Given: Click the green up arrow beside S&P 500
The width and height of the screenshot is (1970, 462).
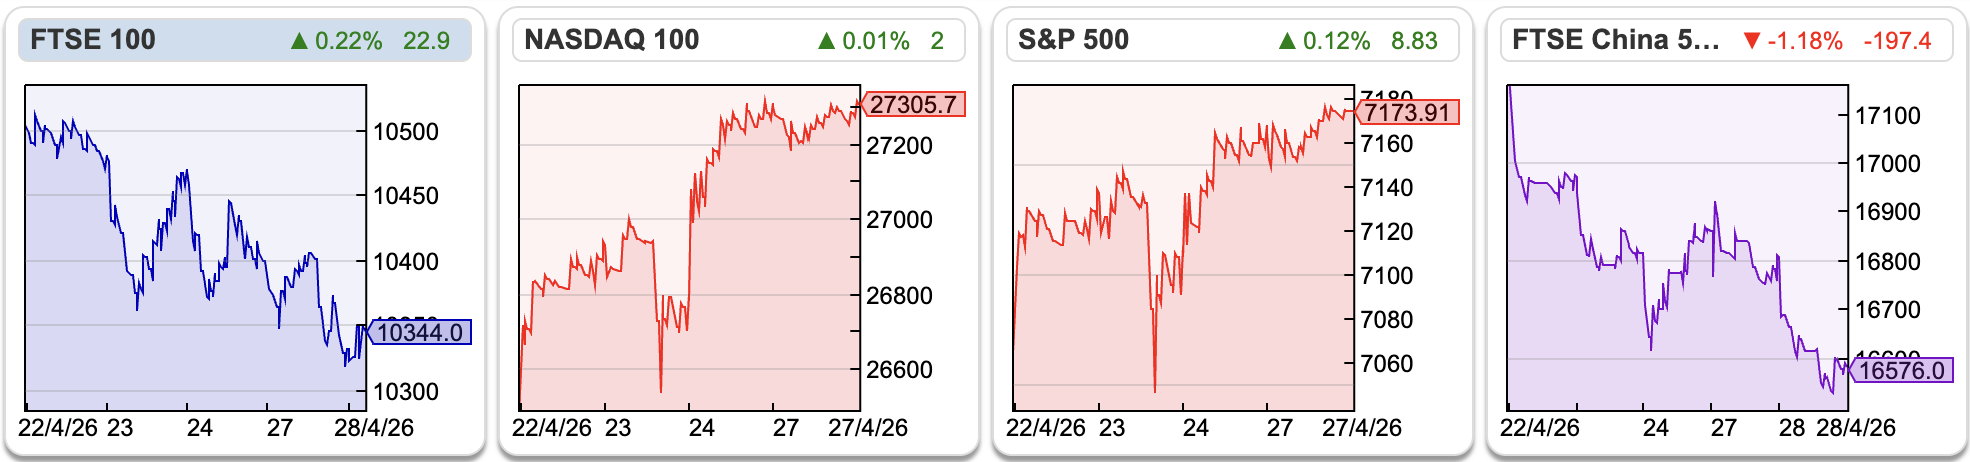Looking at the screenshot, I should click(x=1287, y=41).
